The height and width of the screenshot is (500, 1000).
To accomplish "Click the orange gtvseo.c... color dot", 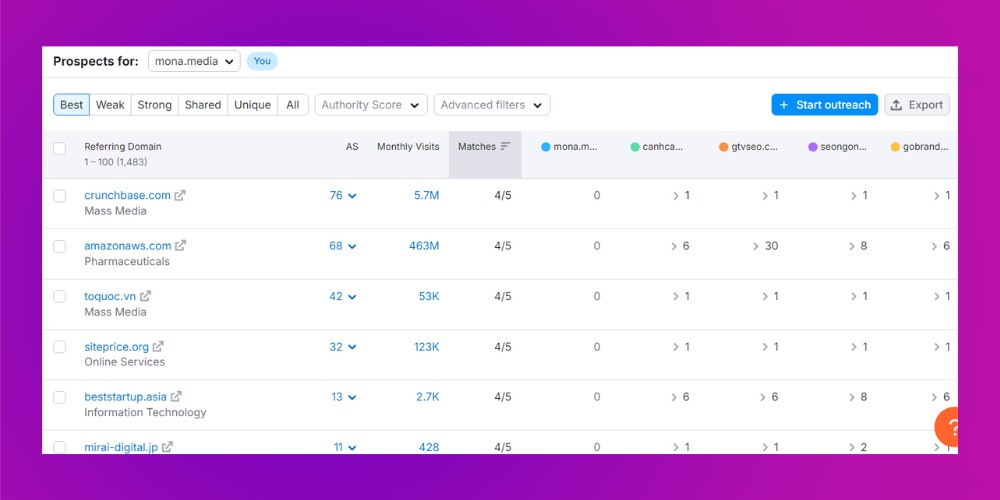I will (723, 147).
